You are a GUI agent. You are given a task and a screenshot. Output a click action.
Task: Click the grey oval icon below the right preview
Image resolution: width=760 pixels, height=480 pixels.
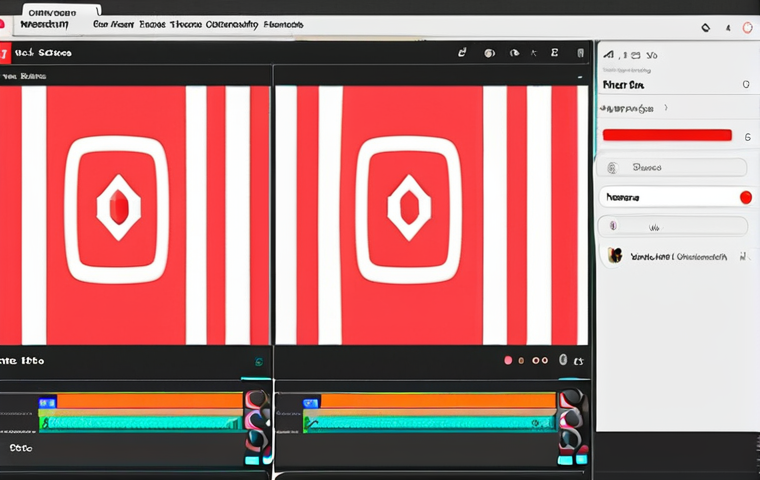pos(563,360)
